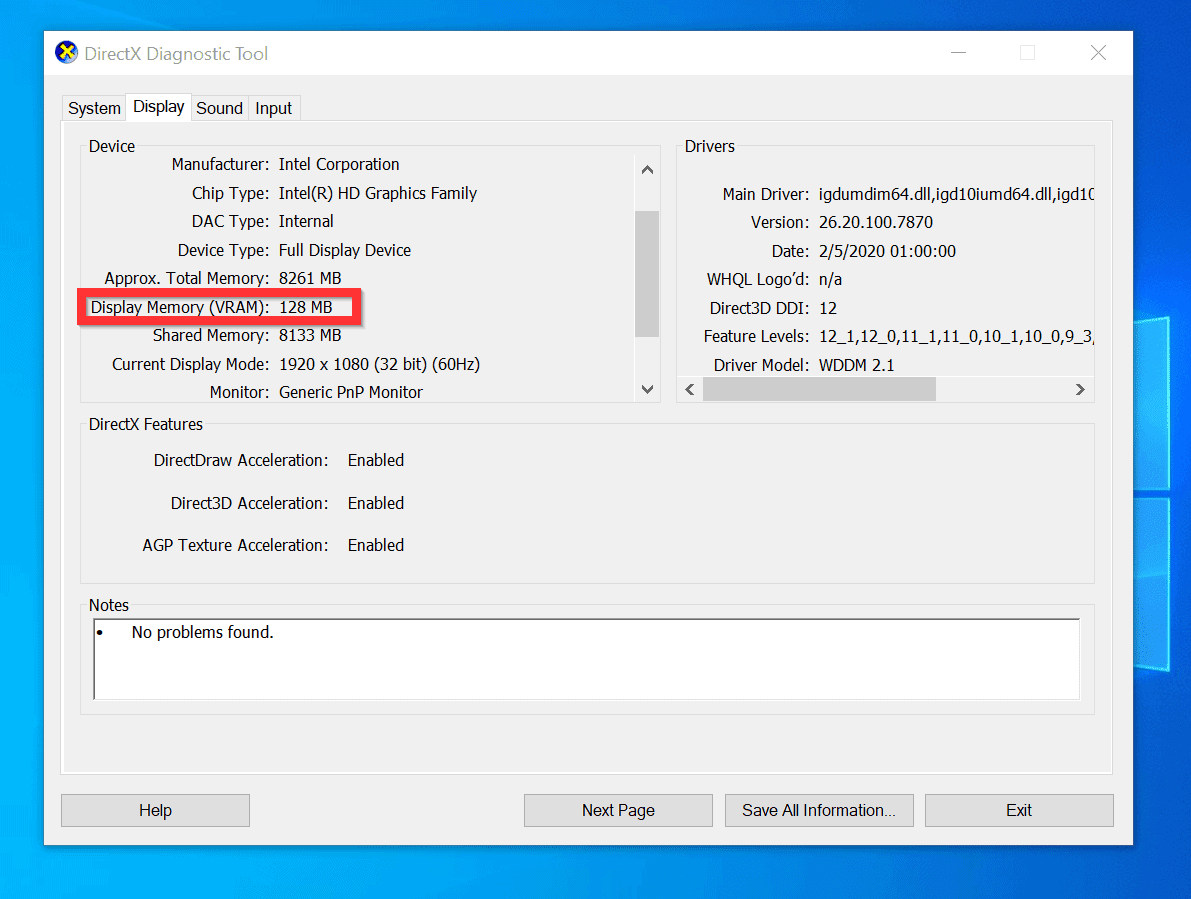Click Device list scroll down arrow
This screenshot has width=1191, height=899.
(647, 389)
